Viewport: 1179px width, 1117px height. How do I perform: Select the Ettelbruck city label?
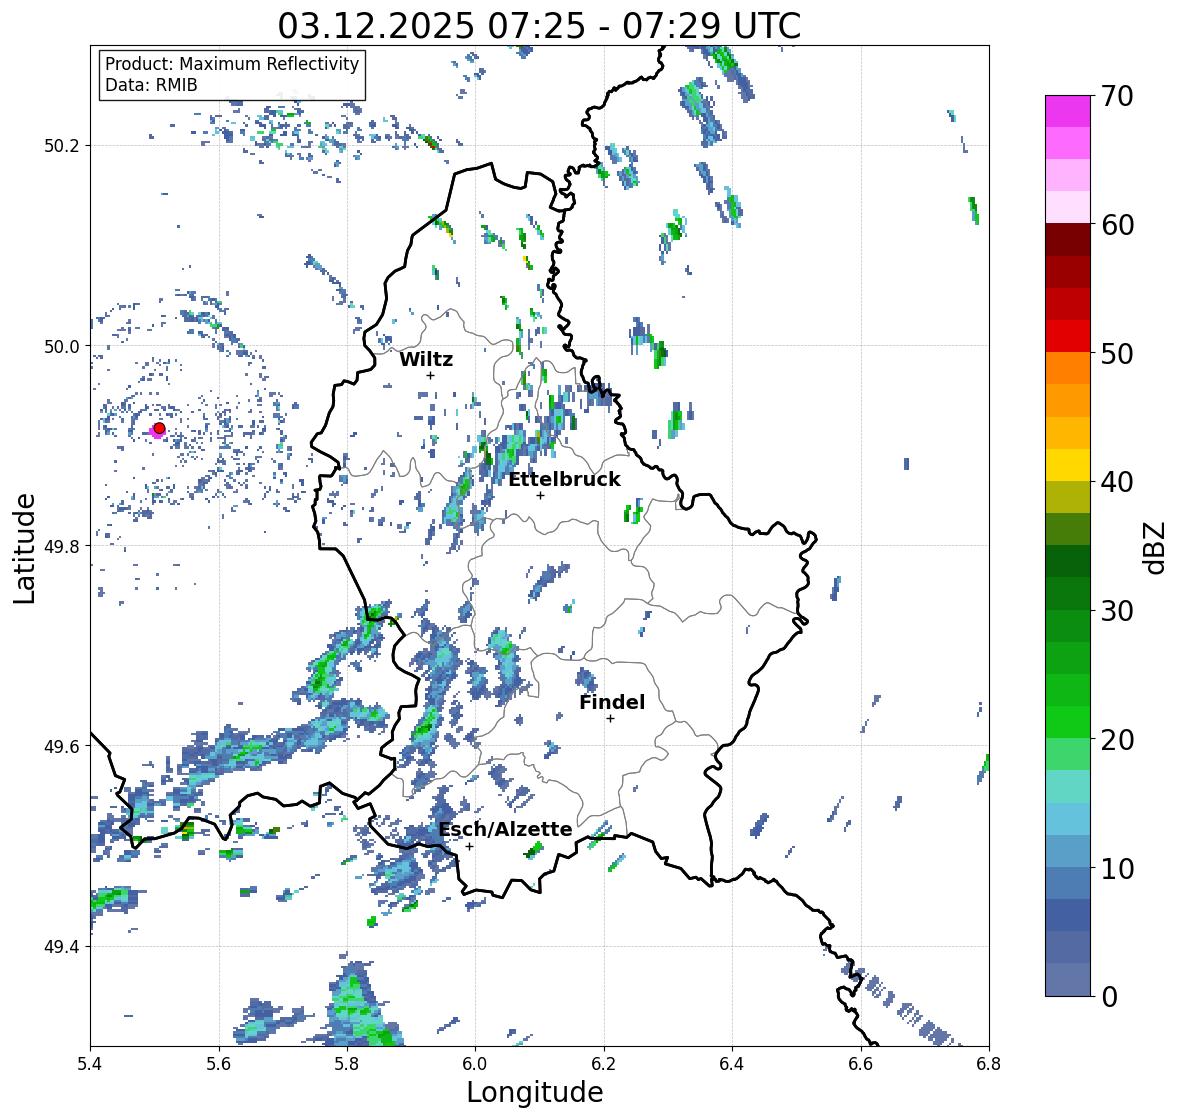click(565, 479)
